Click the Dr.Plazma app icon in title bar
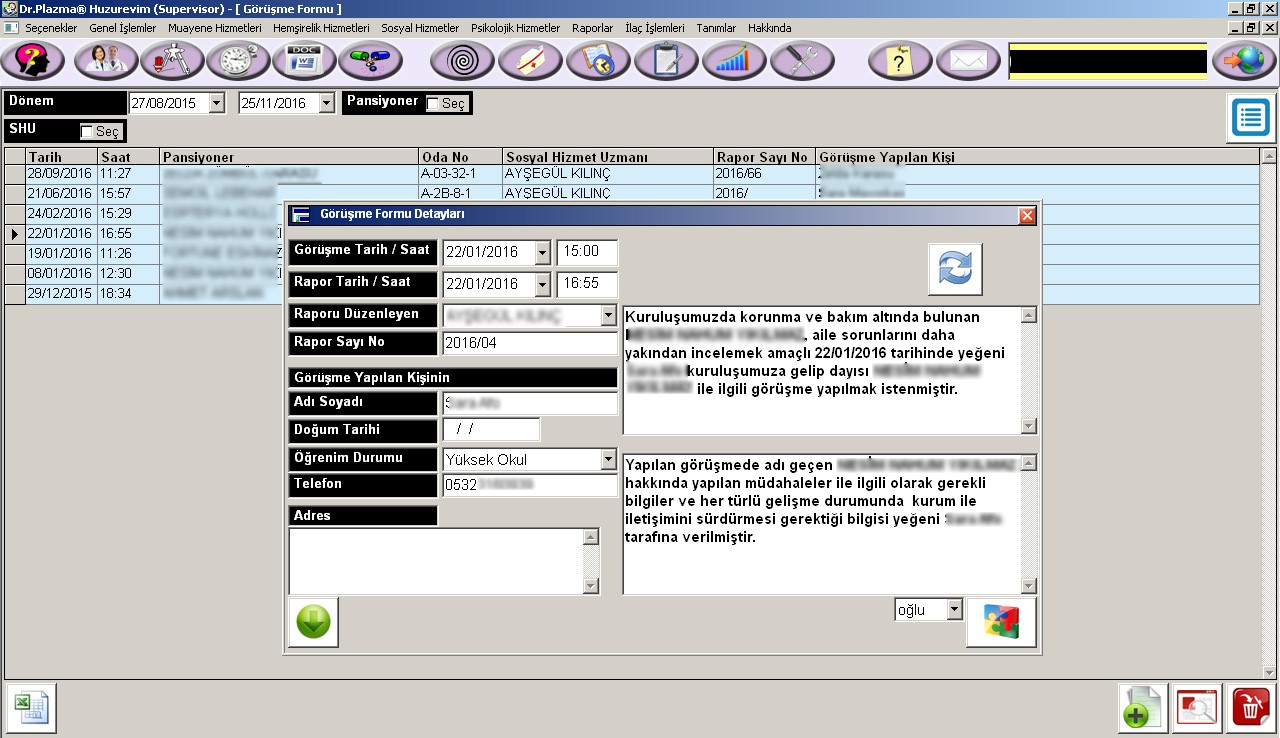This screenshot has height=738, width=1280. click(x=9, y=8)
